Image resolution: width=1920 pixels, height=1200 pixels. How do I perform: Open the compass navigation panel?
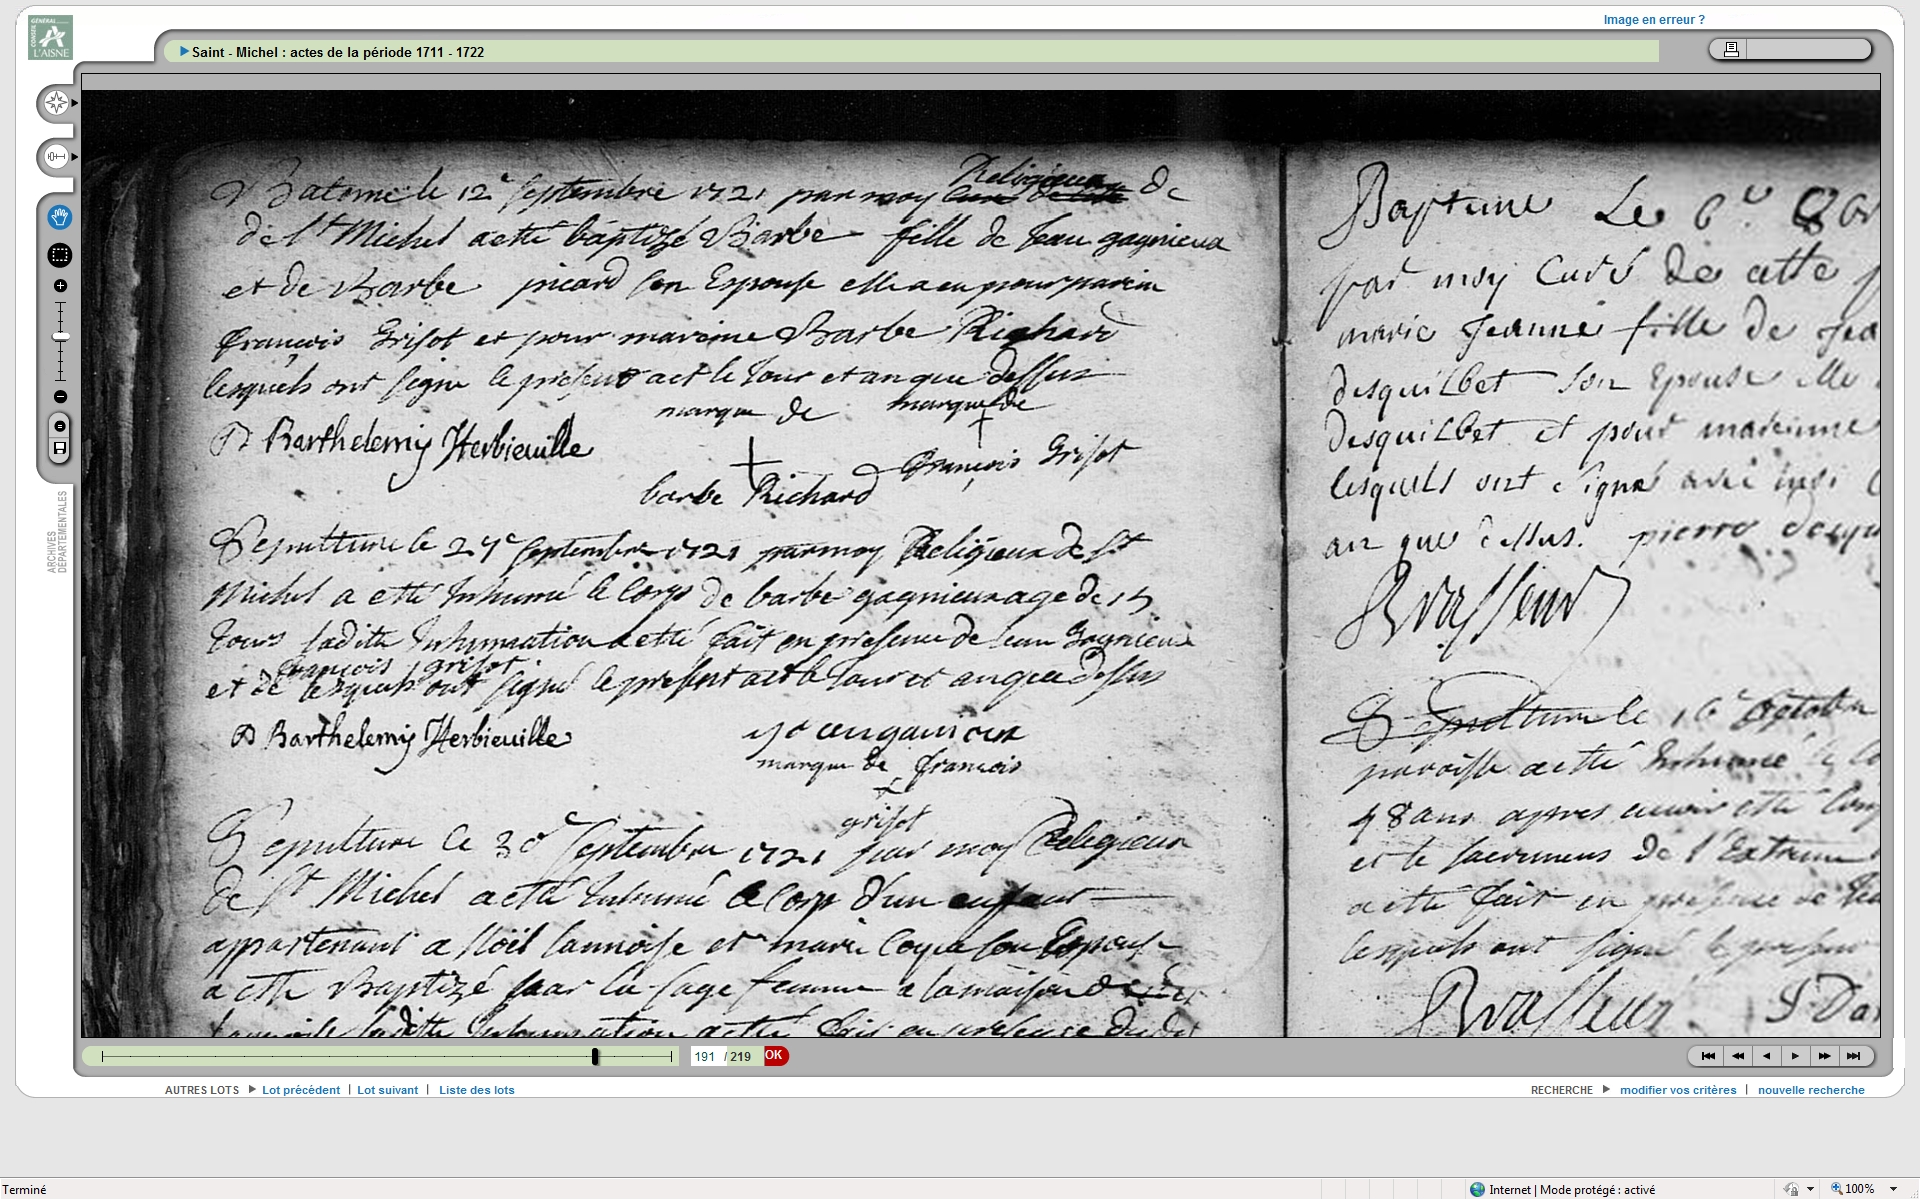click(x=57, y=103)
